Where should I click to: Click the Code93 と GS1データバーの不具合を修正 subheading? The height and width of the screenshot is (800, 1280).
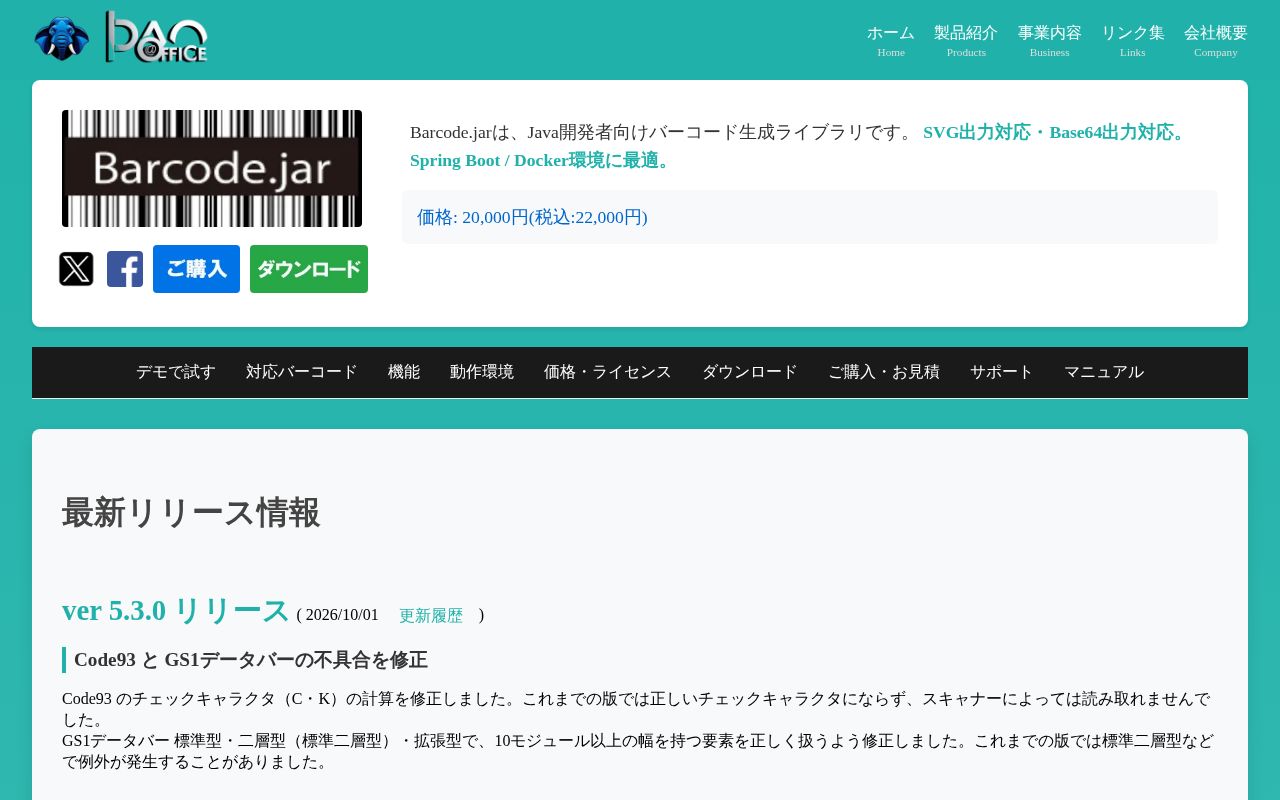[x=251, y=660]
